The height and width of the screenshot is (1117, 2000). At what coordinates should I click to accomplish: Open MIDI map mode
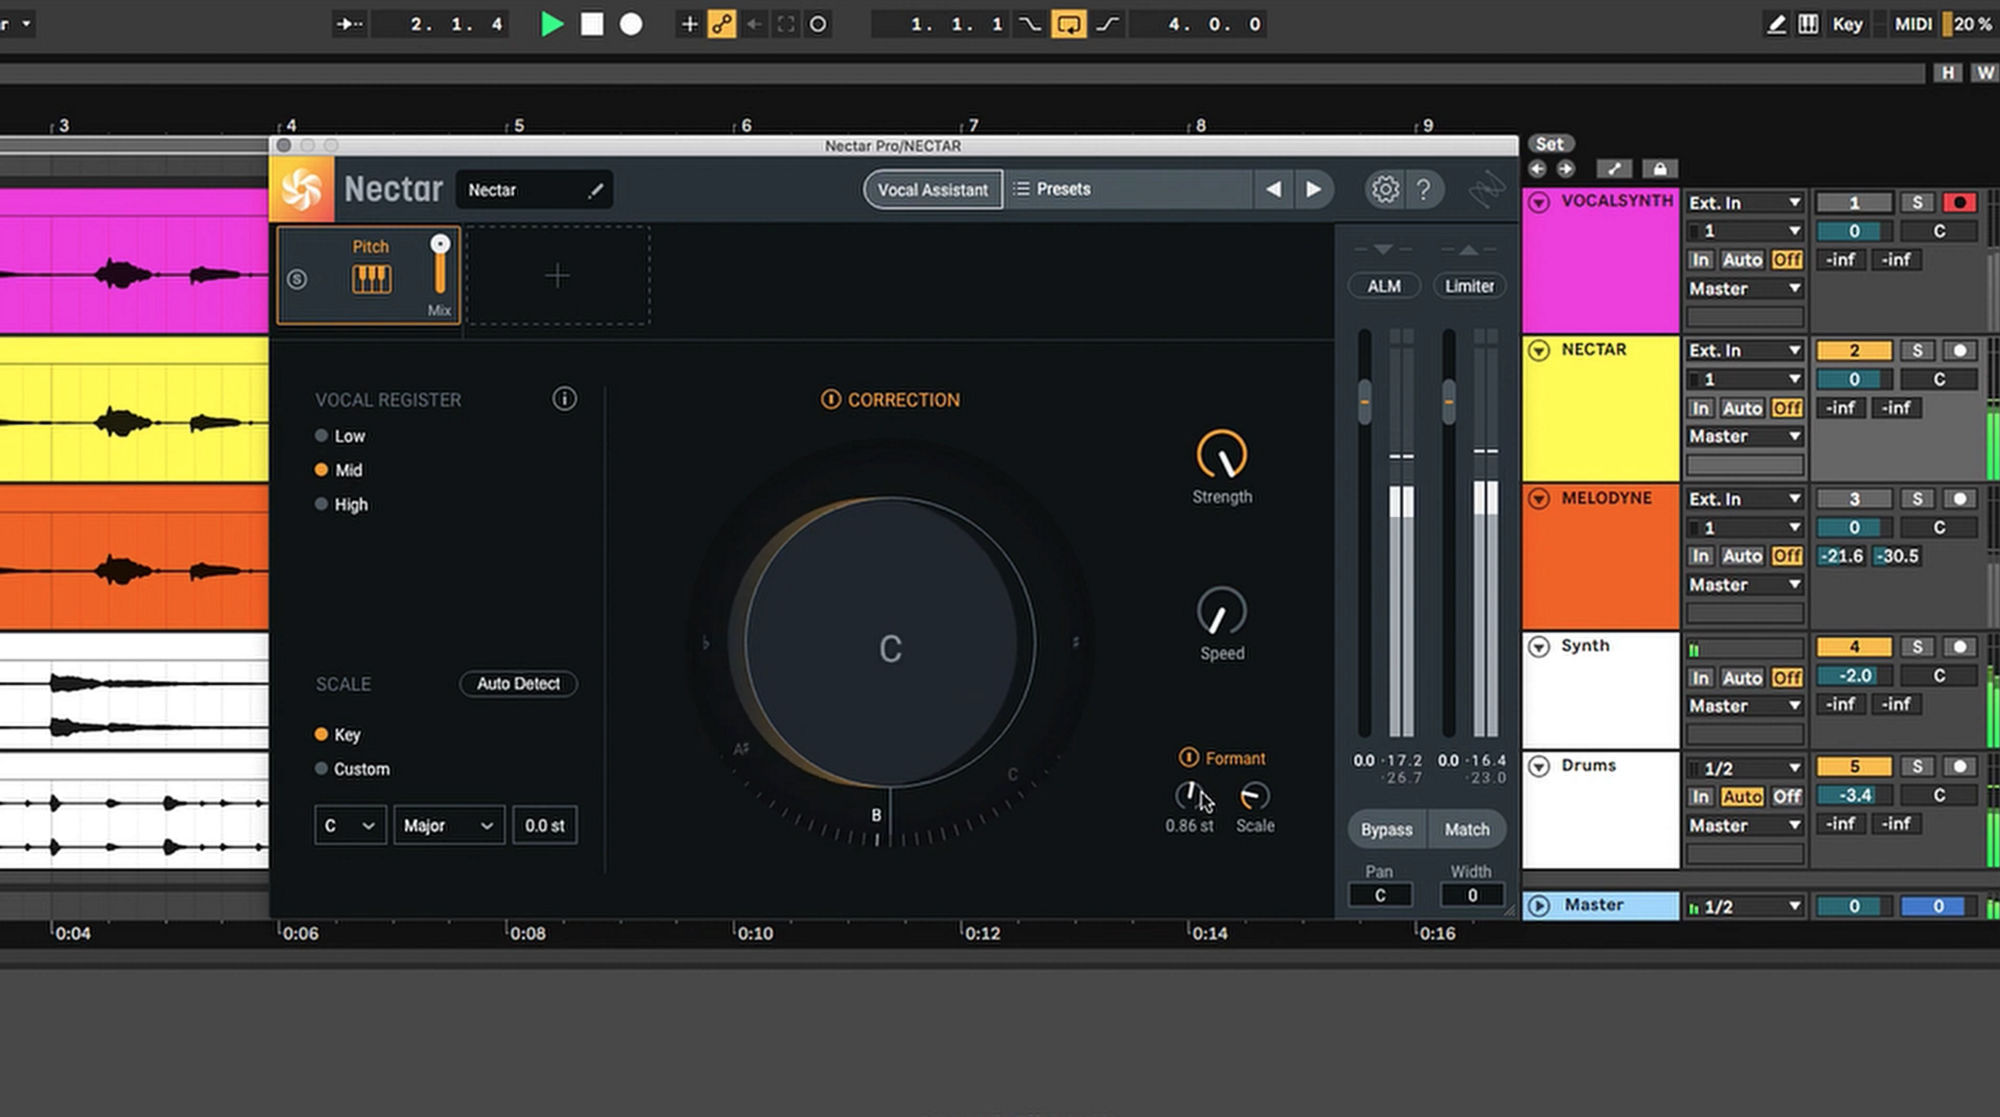pyautogui.click(x=1912, y=24)
